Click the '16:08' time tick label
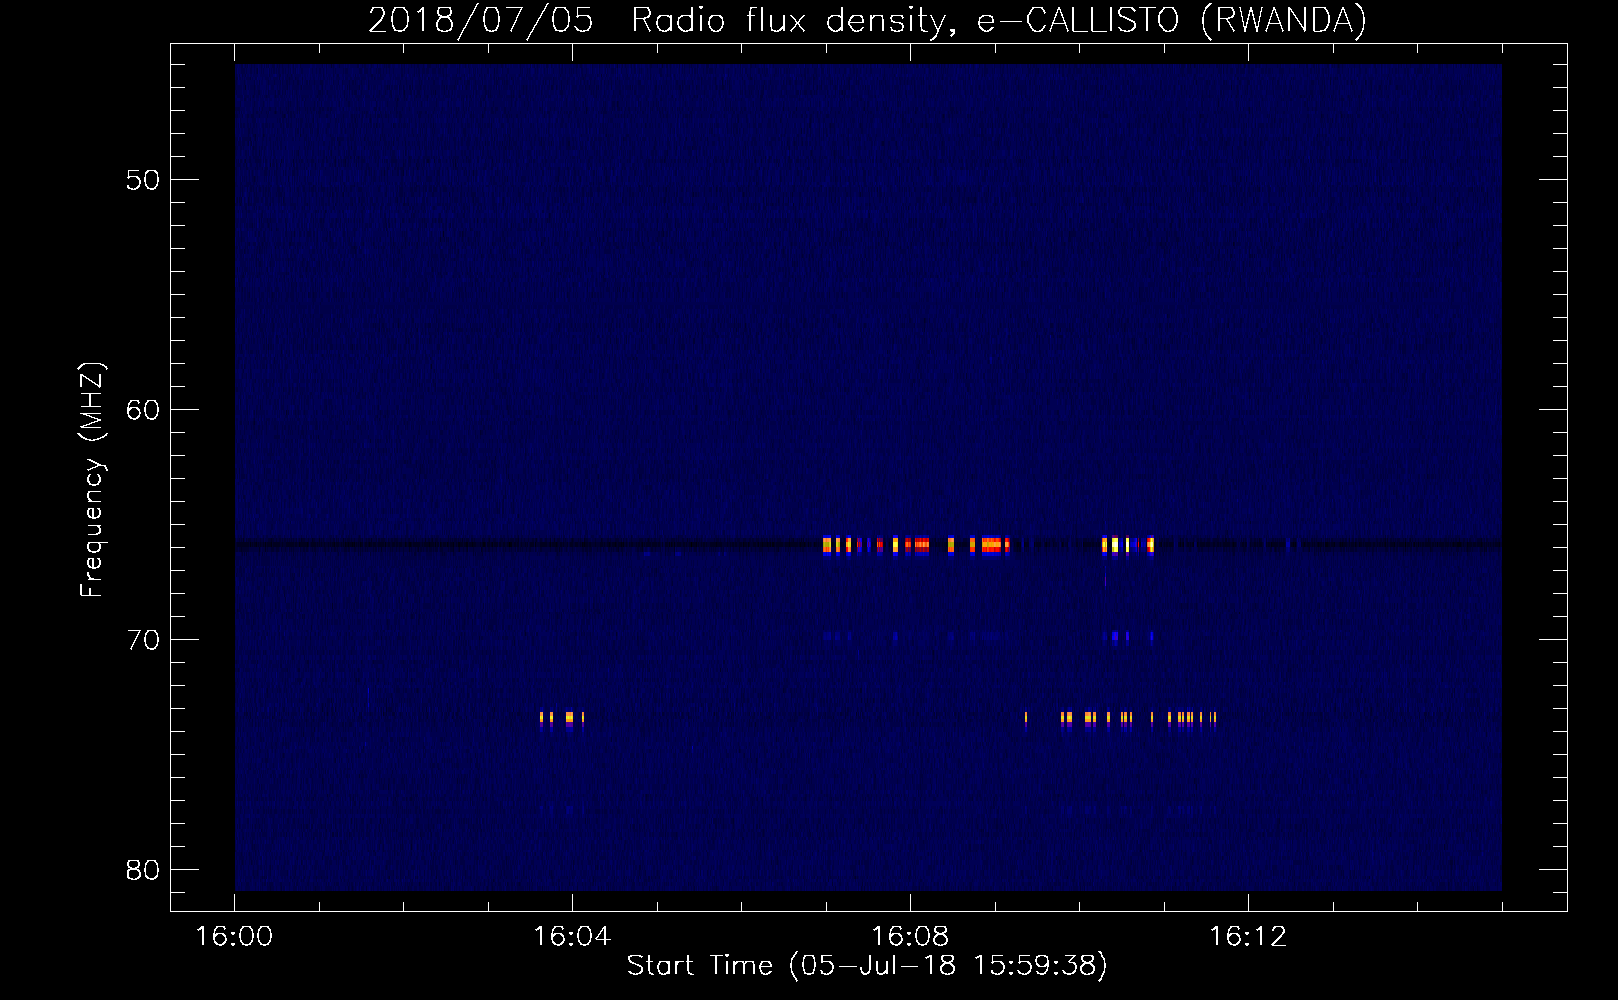The height and width of the screenshot is (1000, 1618). click(x=910, y=937)
